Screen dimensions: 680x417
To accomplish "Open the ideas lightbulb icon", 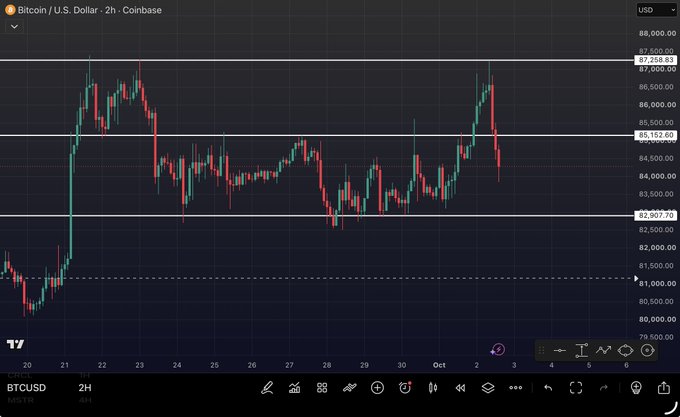I will pos(636,388).
